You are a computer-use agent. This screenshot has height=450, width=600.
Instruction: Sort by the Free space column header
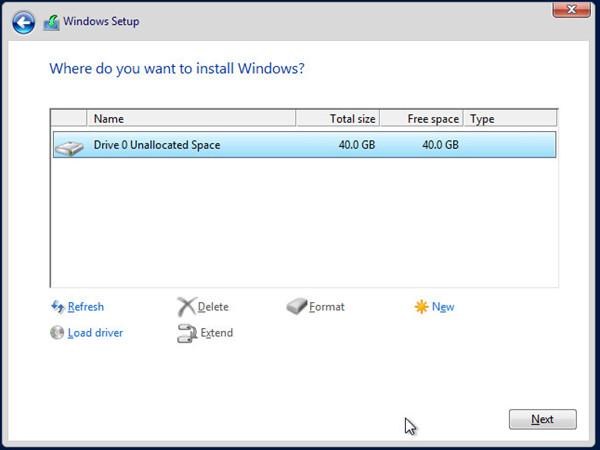pos(422,119)
